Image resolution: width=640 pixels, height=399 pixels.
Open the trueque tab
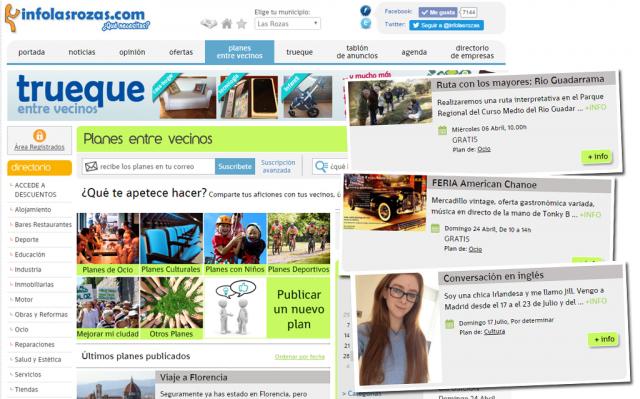(x=299, y=52)
